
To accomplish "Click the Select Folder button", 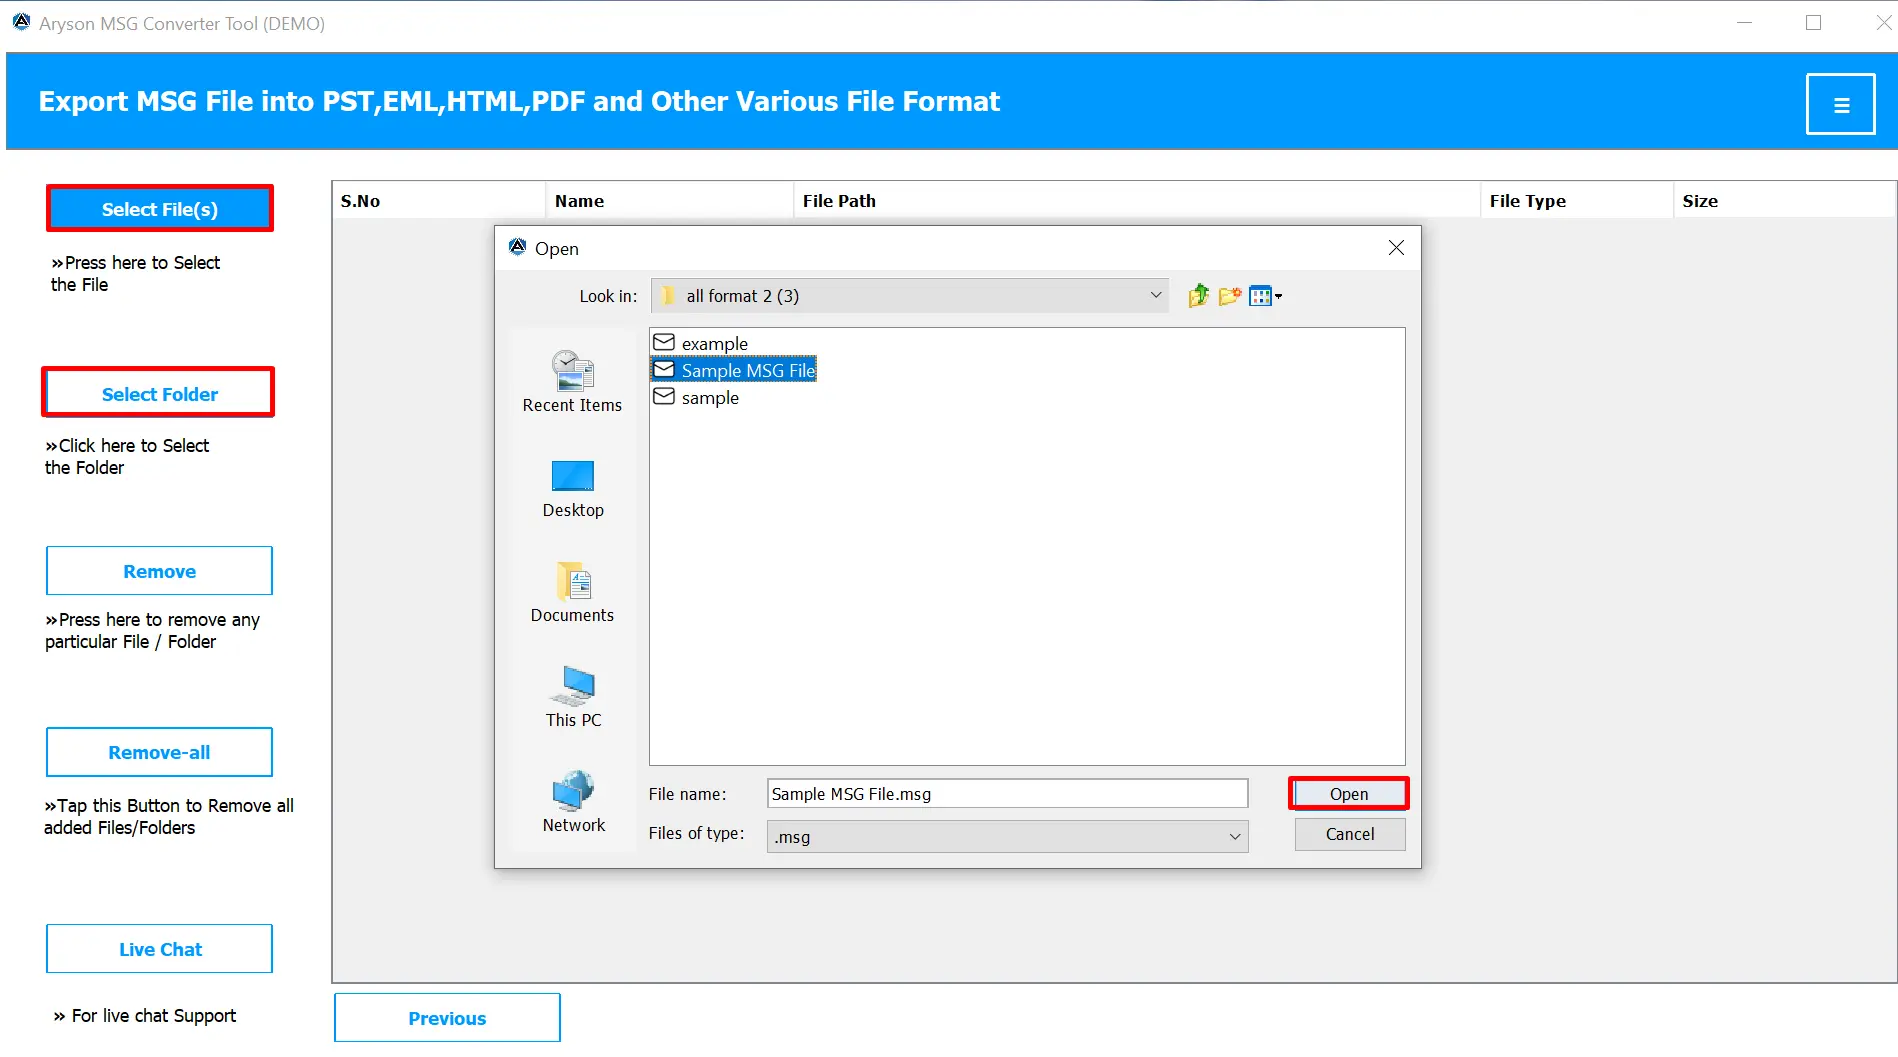I will [x=158, y=393].
